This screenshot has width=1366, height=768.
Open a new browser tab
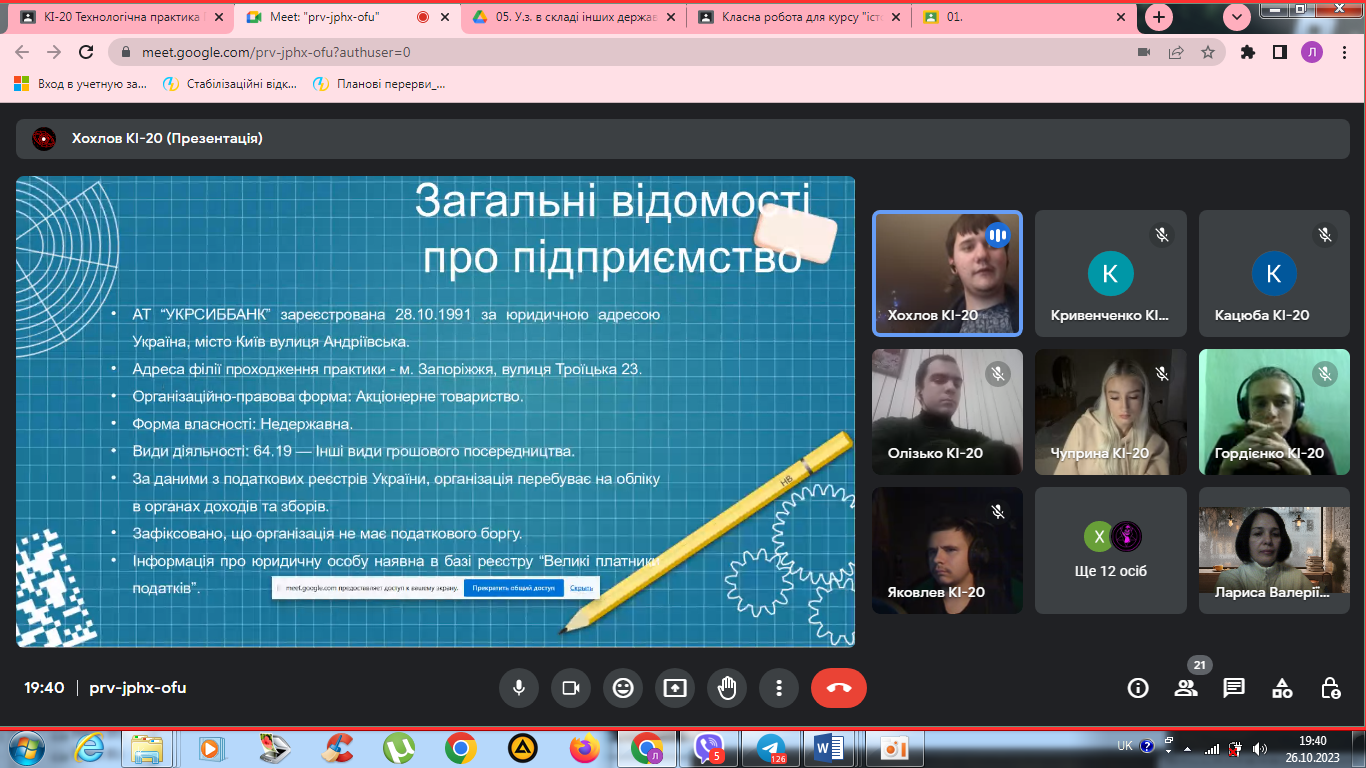pos(1159,17)
